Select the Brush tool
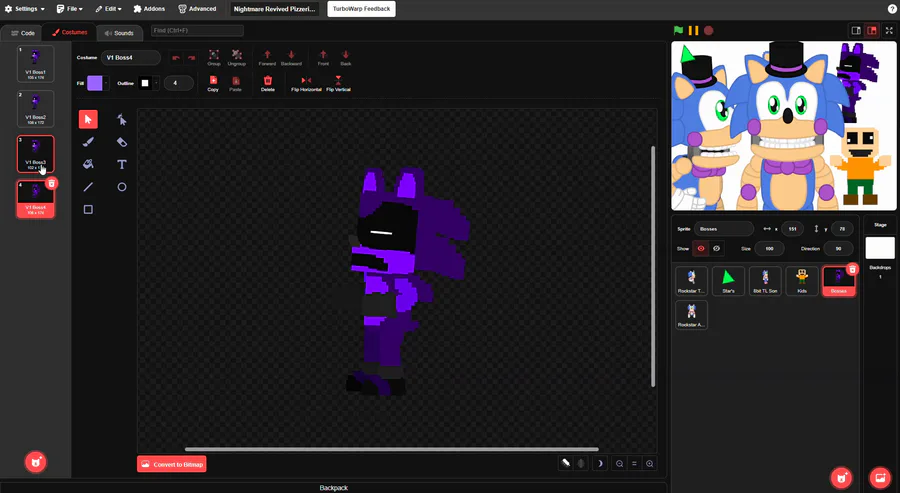This screenshot has width=900, height=493. 88,142
